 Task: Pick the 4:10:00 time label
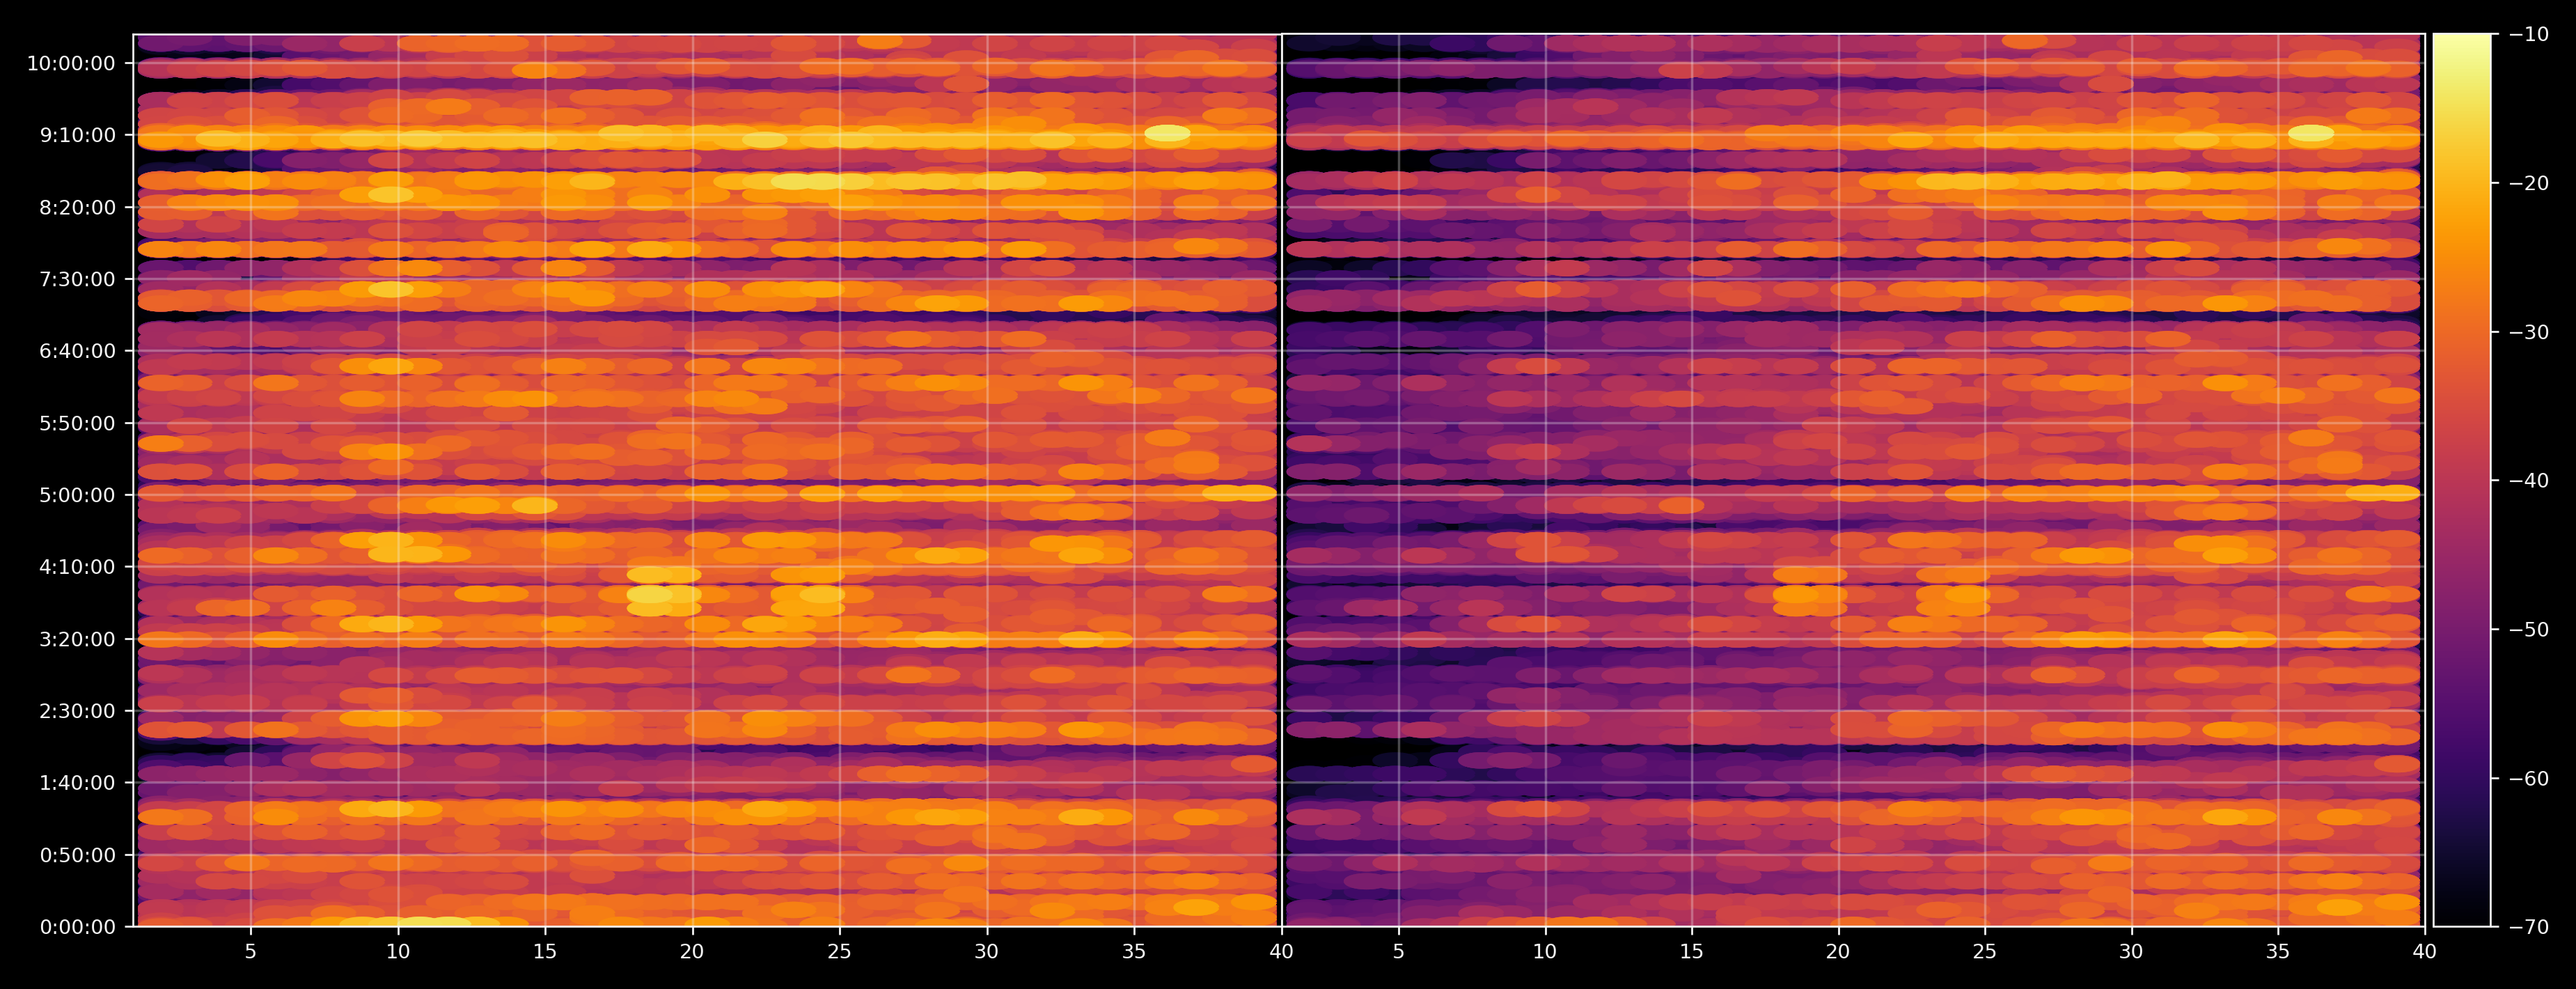point(77,567)
